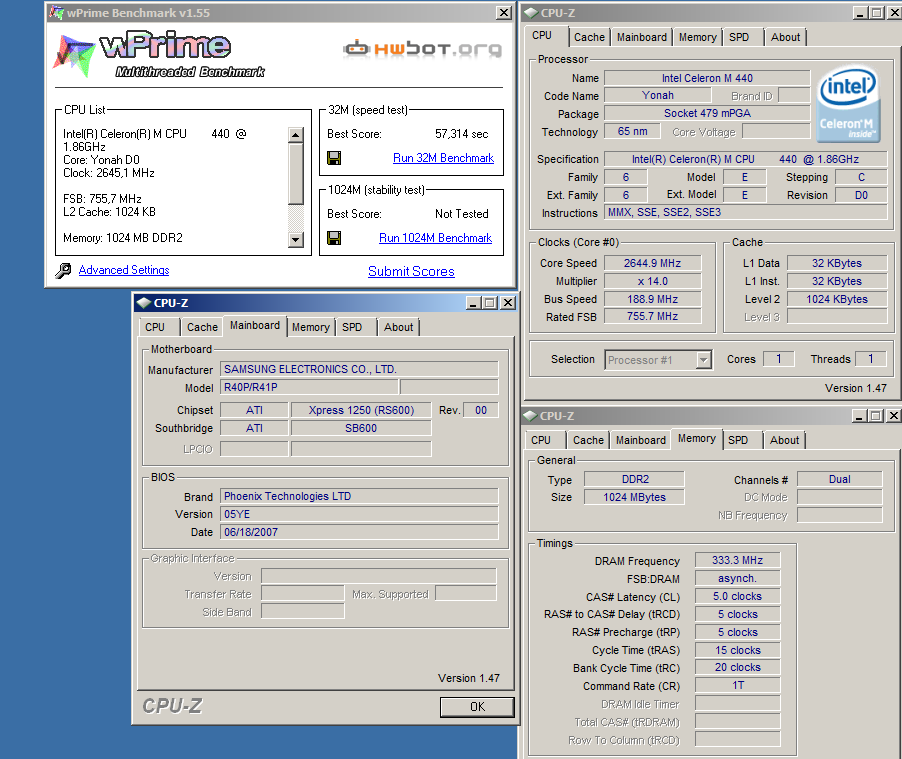The image size is (902, 759).
Task: Run the 32M Benchmark
Action: click(443, 158)
